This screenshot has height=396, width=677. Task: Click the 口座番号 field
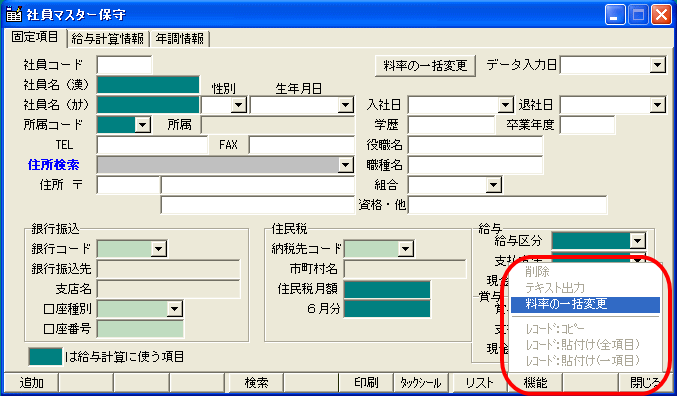pyautogui.click(x=140, y=329)
